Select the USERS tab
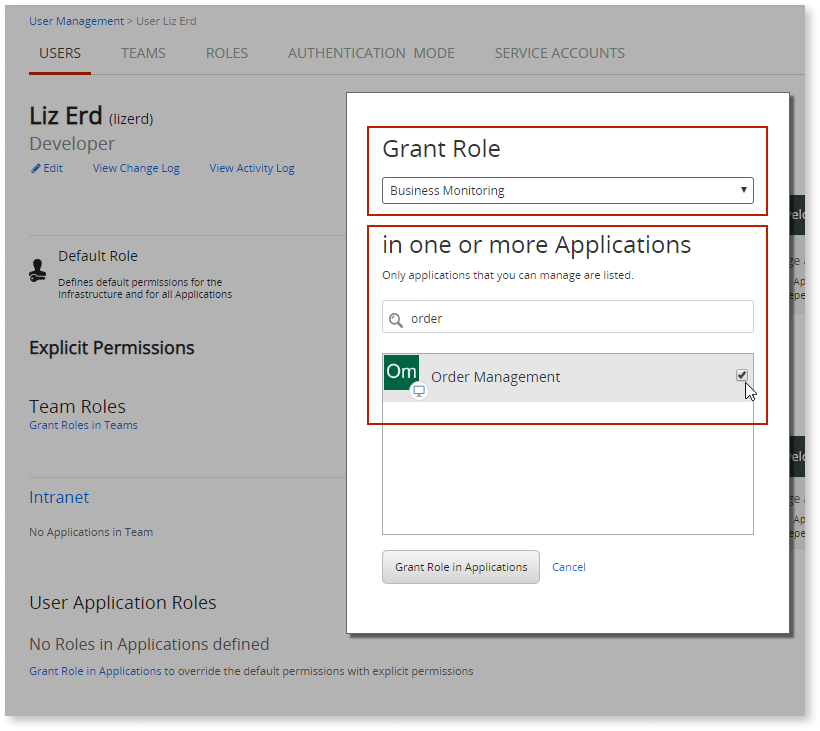 pos(59,53)
